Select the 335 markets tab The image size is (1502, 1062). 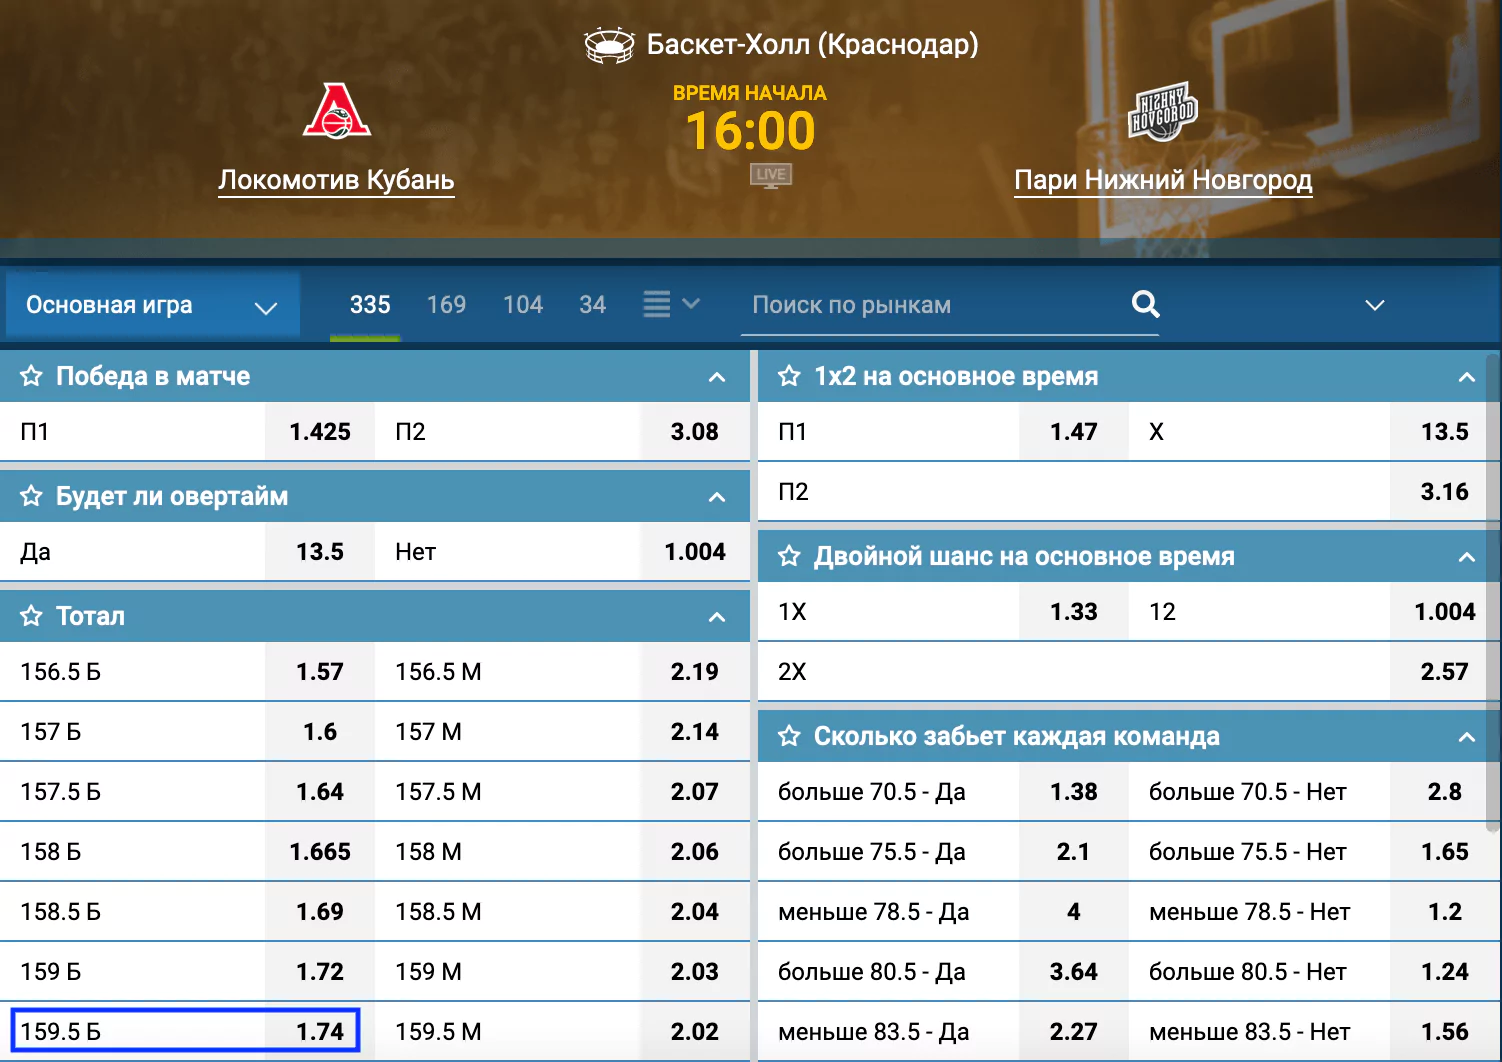point(370,305)
